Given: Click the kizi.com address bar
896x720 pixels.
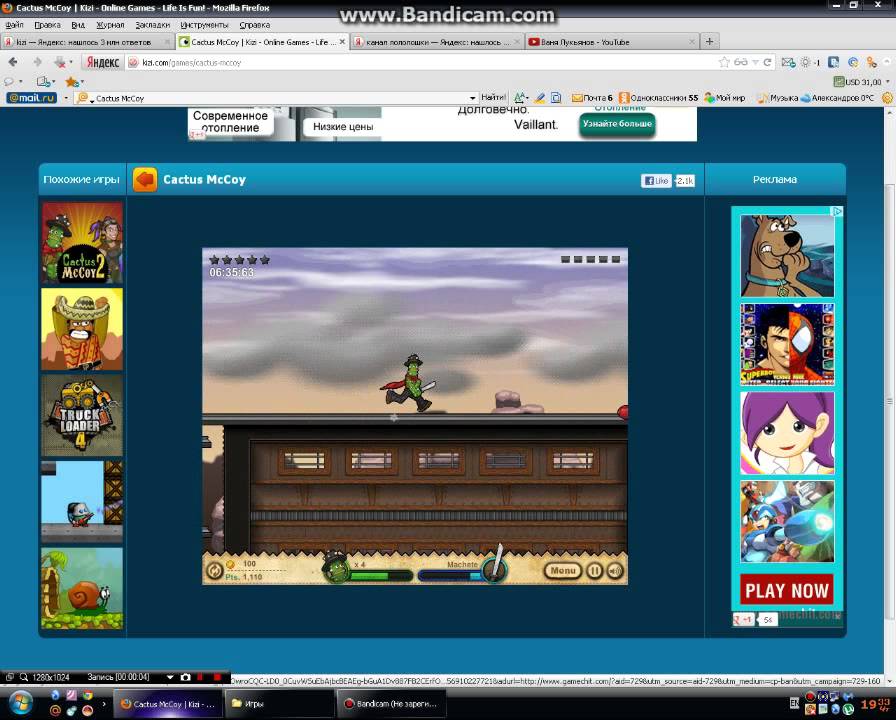Looking at the screenshot, I should pyautogui.click(x=423, y=62).
